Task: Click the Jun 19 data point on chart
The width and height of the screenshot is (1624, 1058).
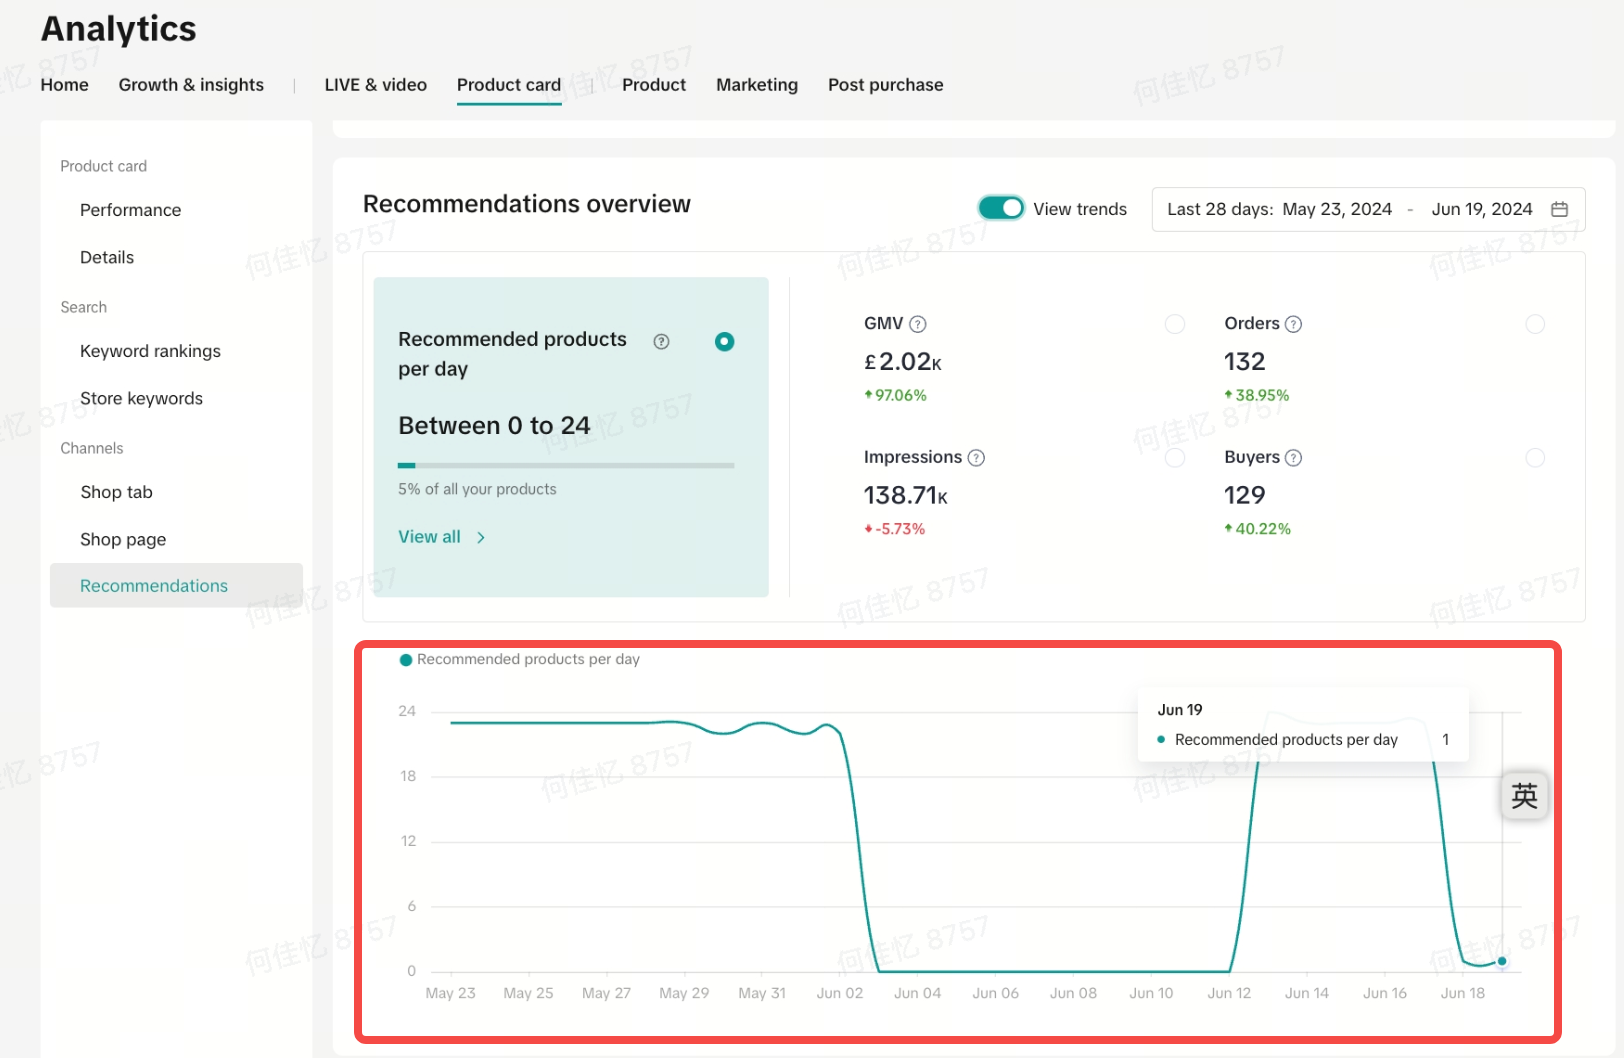Action: (1502, 961)
